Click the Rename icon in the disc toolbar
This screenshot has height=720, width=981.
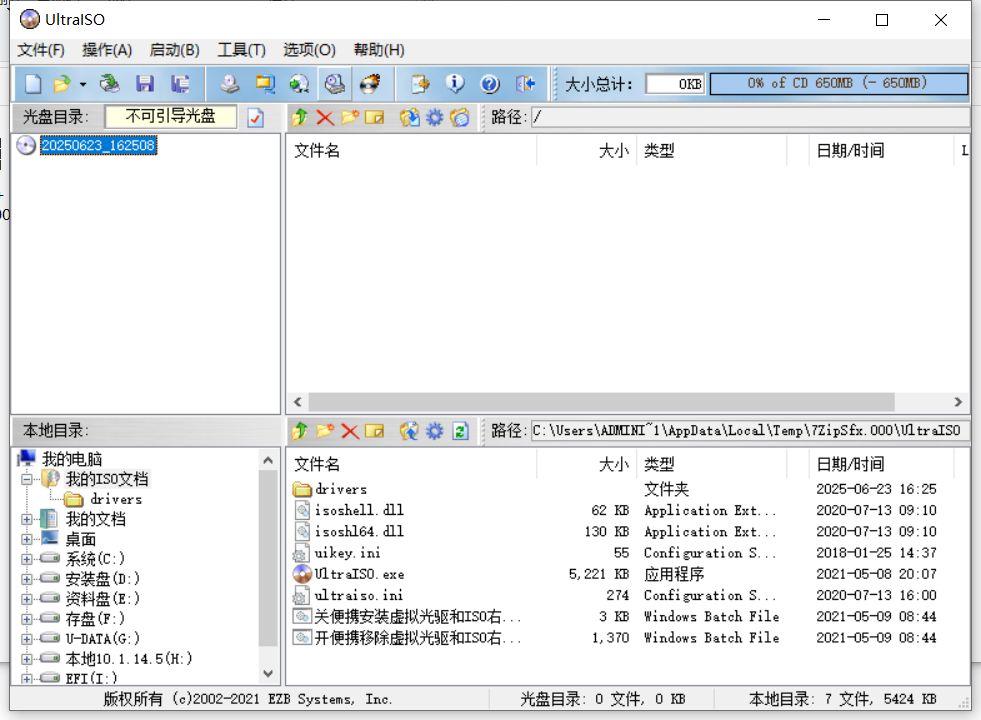pos(374,117)
